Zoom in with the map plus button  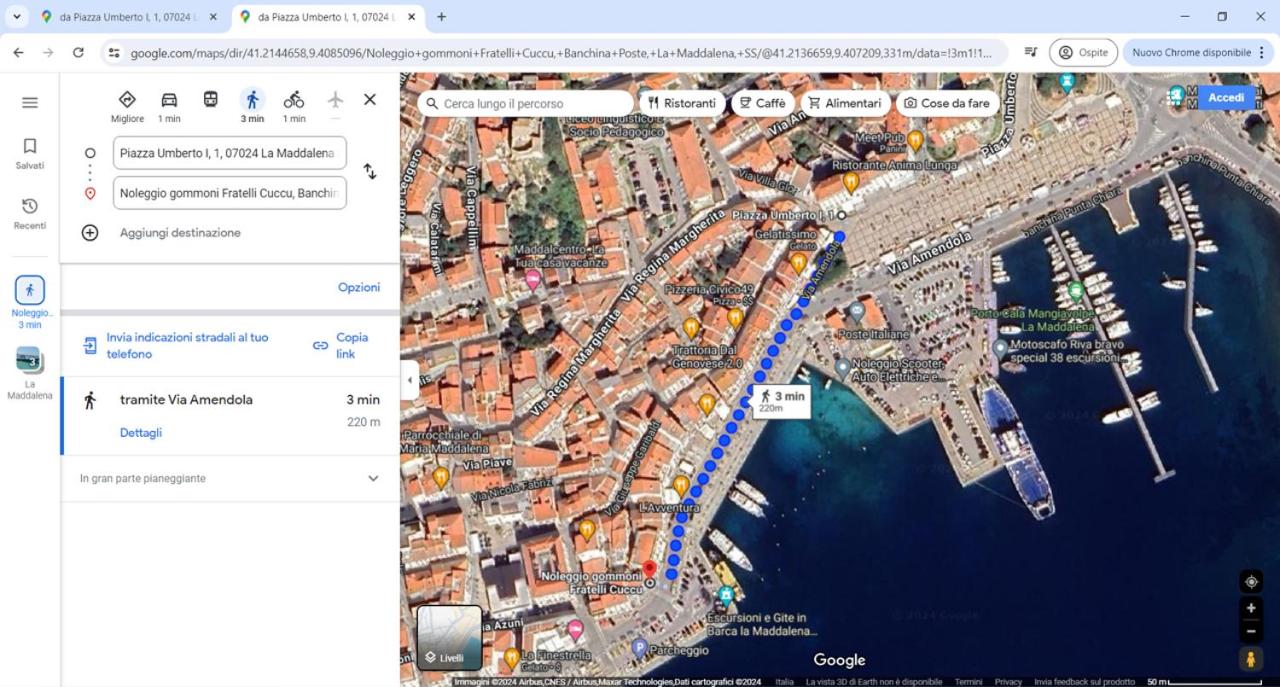point(1251,608)
